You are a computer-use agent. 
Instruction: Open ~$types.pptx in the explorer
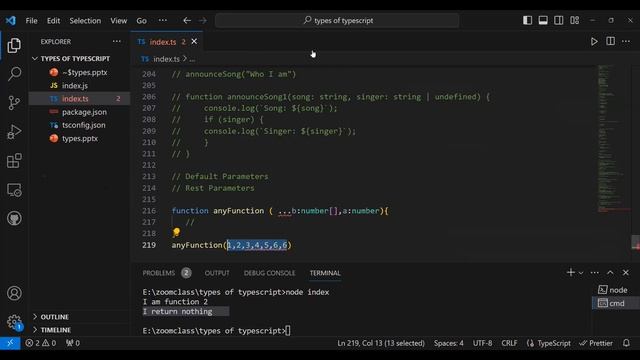pyautogui.click(x=80, y=72)
